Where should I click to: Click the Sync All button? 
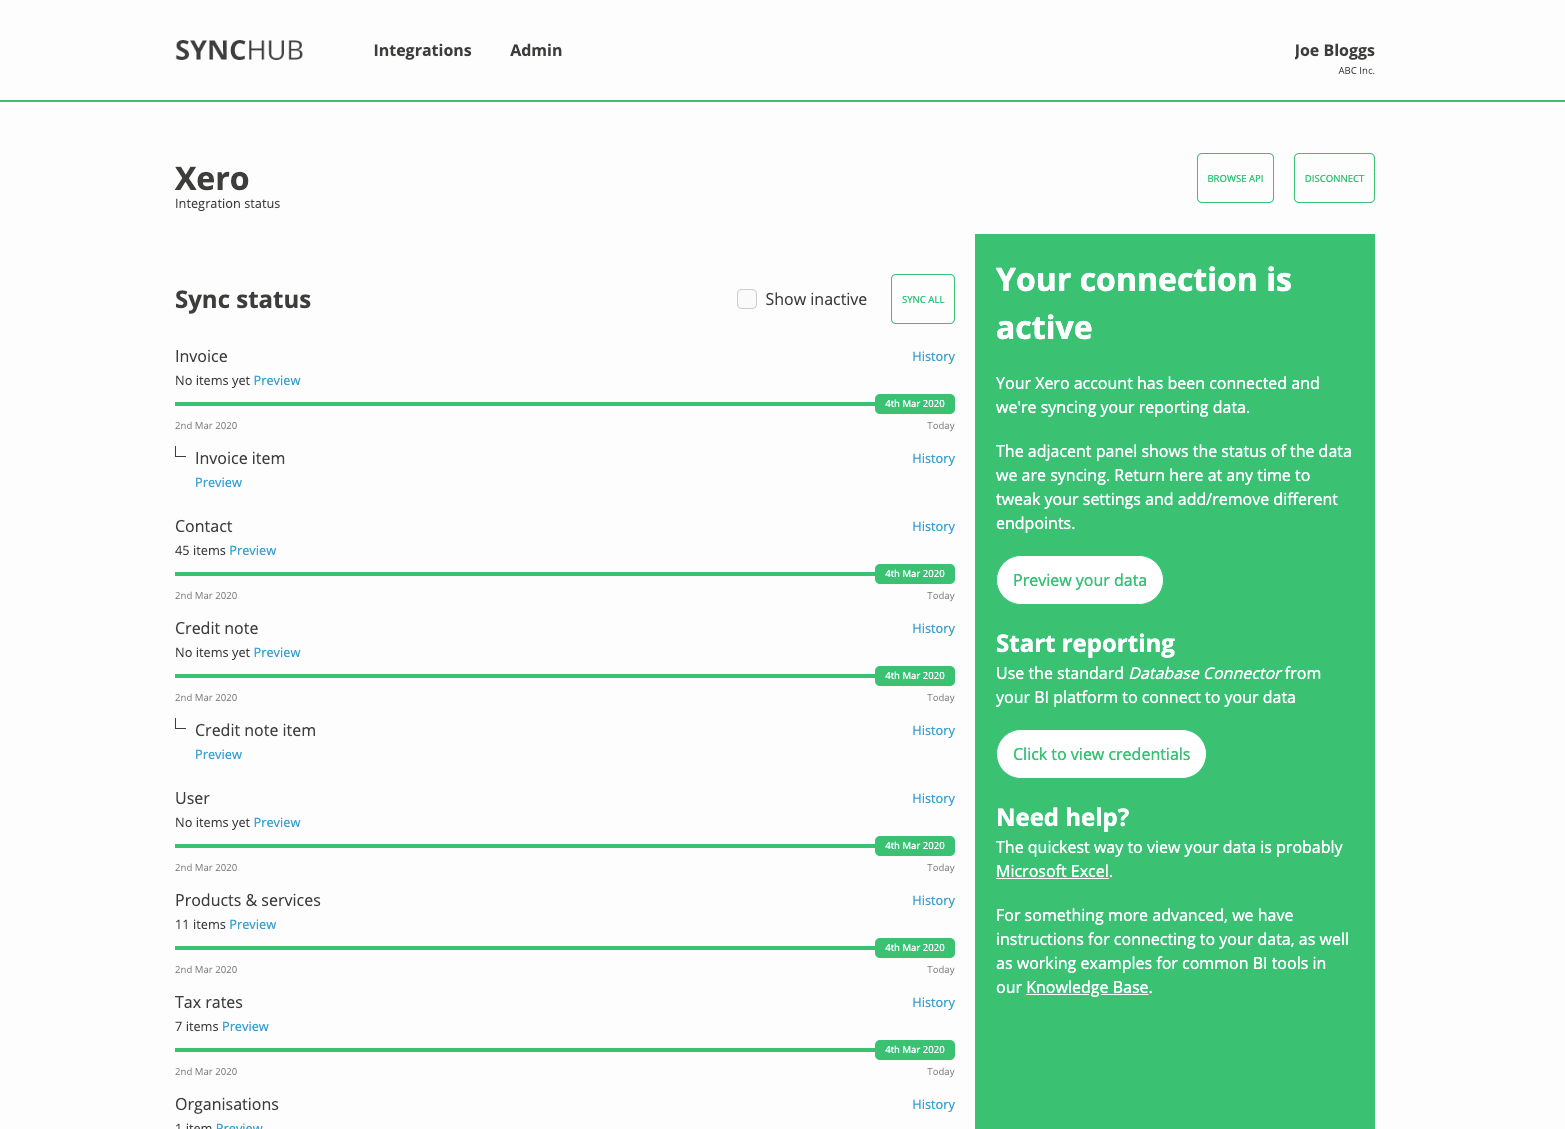point(923,299)
